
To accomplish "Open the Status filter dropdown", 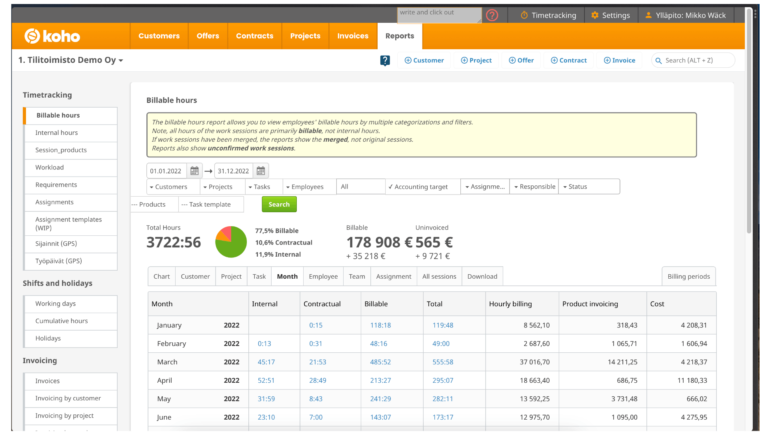I will [x=588, y=186].
